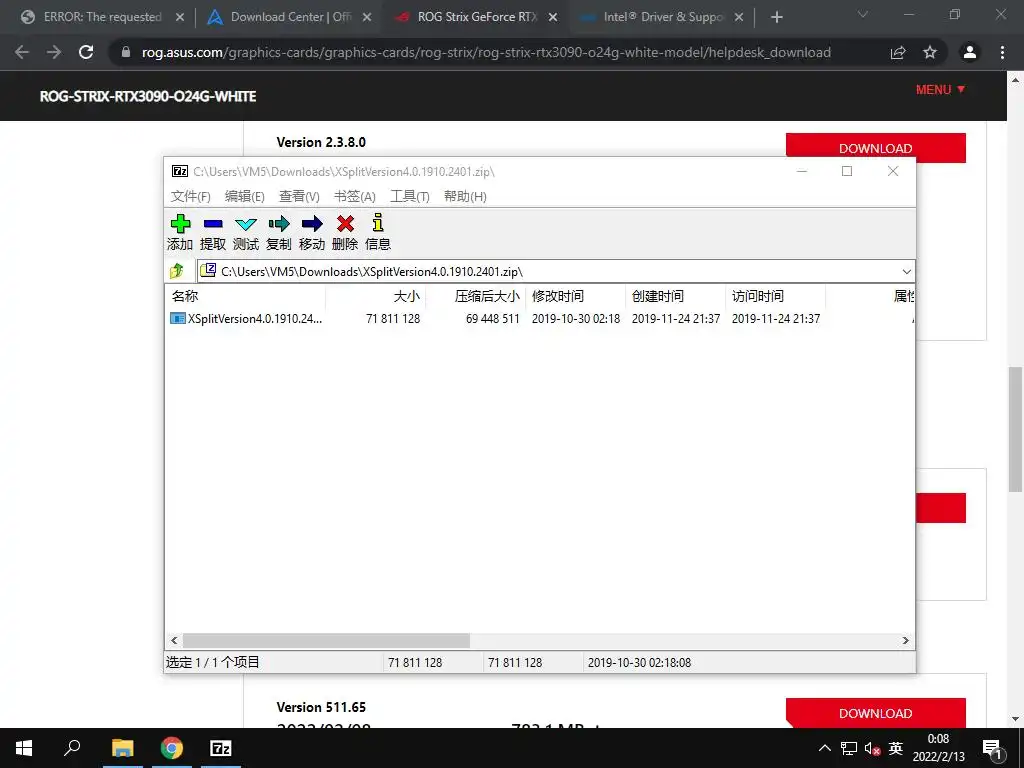Click the Chrome forward arrow

click(x=54, y=52)
